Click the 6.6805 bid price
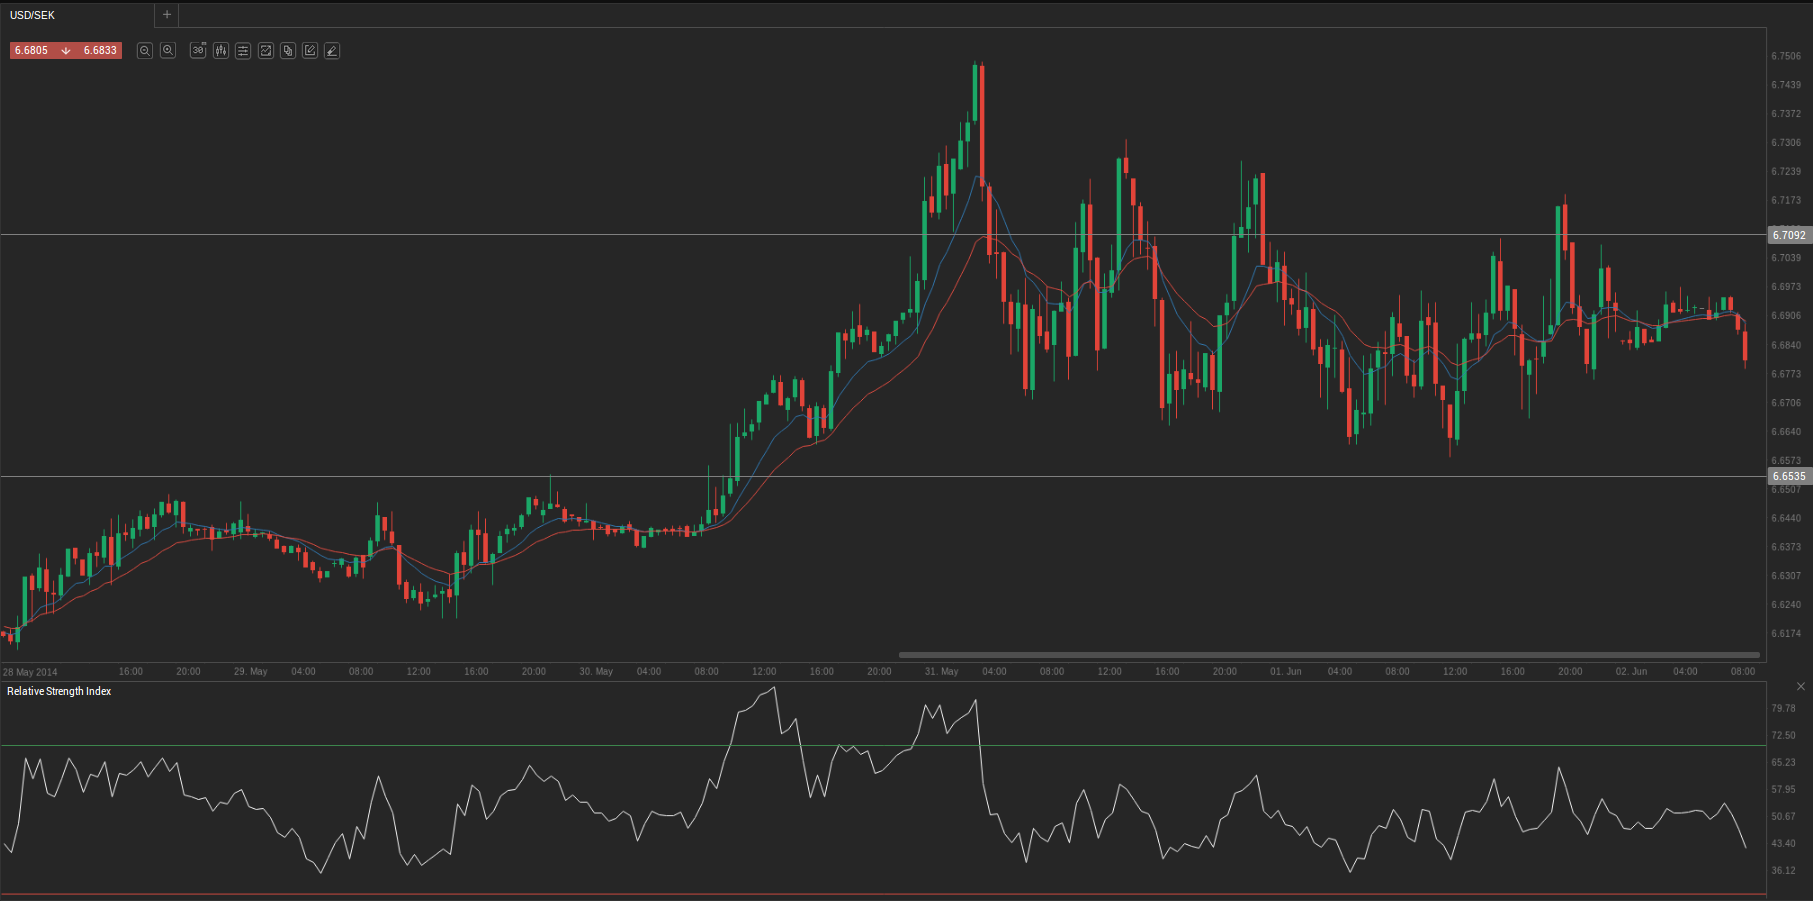The image size is (1813, 901). pyautogui.click(x=31, y=50)
